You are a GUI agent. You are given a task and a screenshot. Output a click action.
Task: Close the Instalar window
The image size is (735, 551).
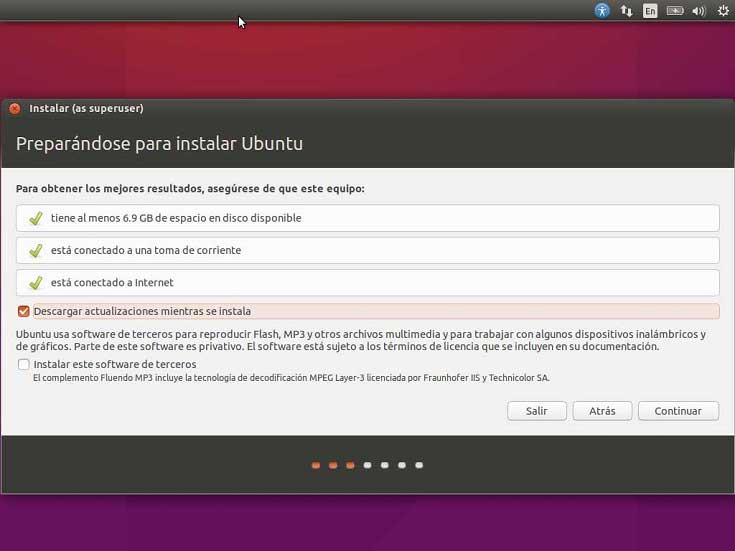pyautogui.click(x=15, y=108)
